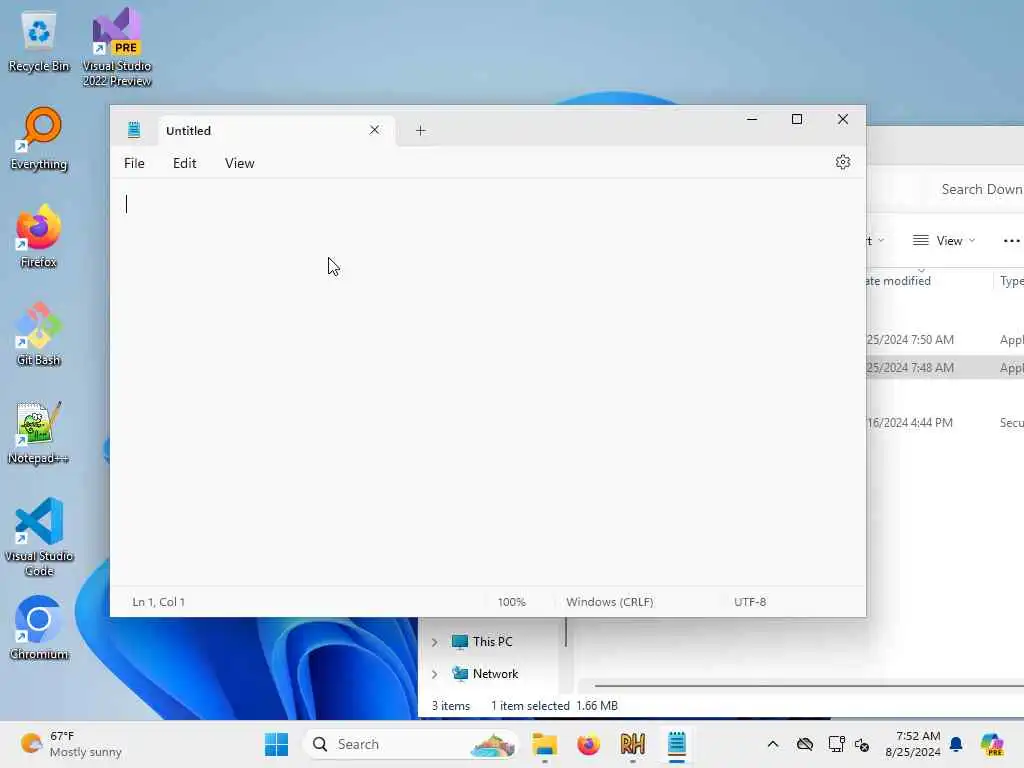Open See more options in File Explorer

tap(1011, 241)
